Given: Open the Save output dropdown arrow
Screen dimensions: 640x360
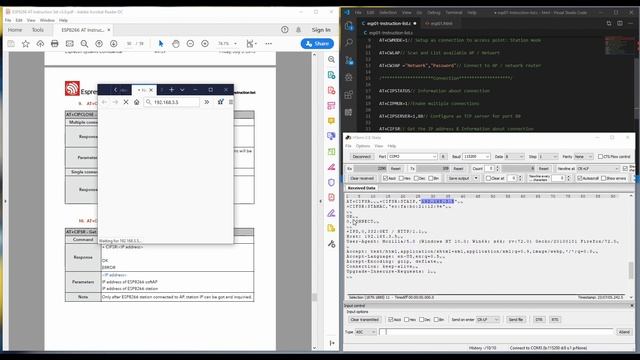Looking at the screenshot, I should tap(476, 178).
